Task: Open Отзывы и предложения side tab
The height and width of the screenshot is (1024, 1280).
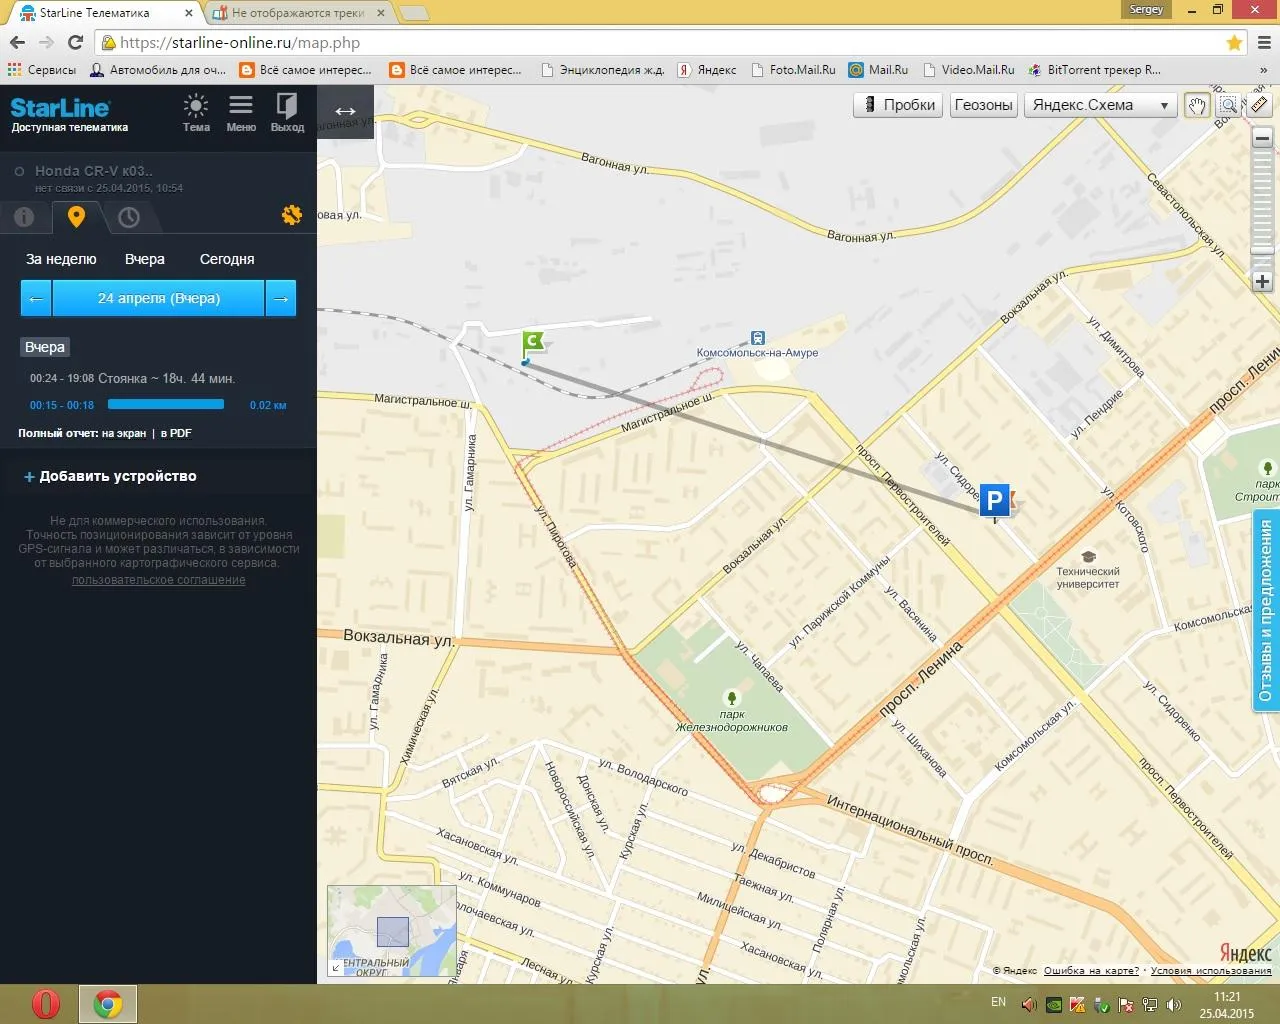Action: (x=1266, y=611)
